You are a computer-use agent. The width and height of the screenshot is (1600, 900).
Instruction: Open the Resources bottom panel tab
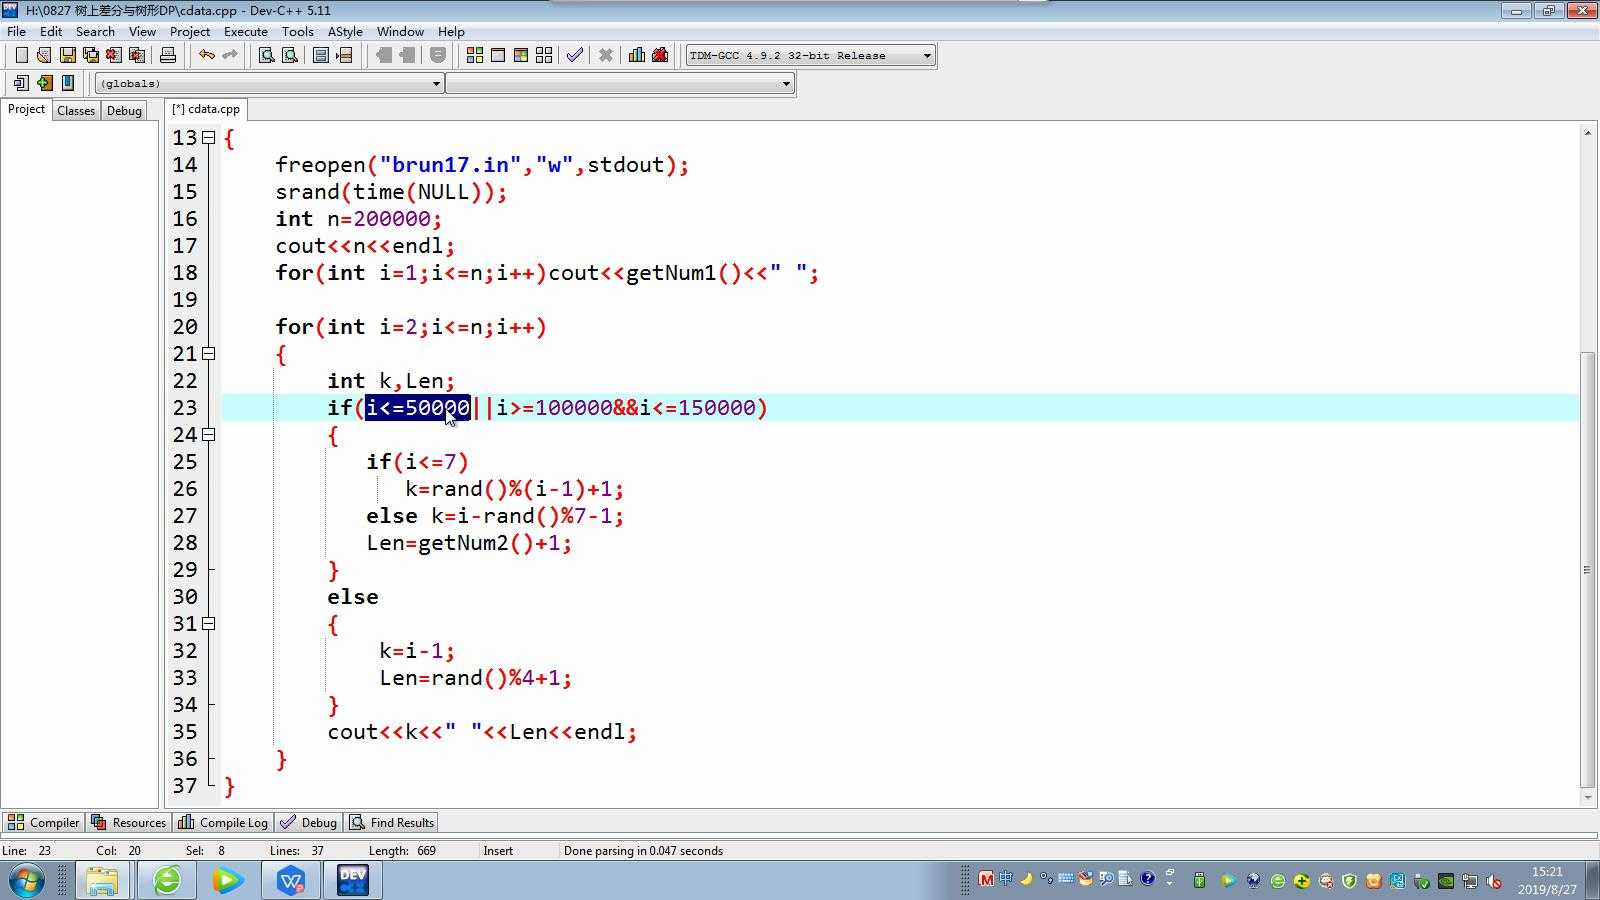pos(129,822)
